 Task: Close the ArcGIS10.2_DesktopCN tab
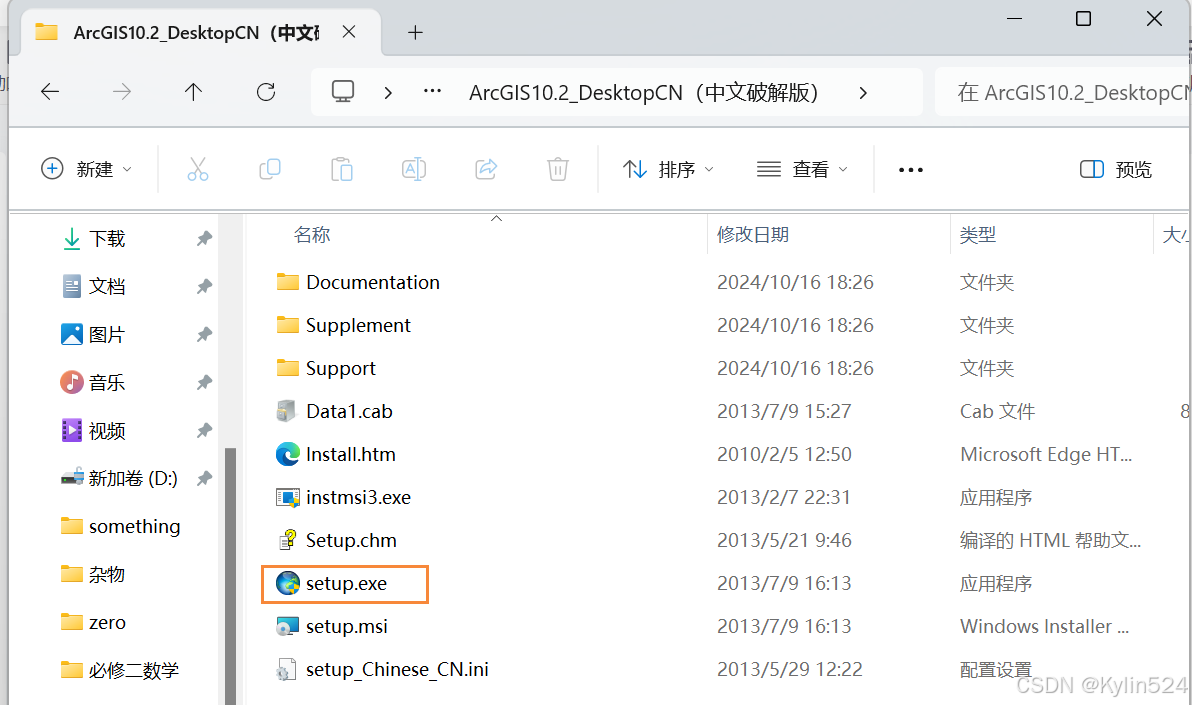(349, 32)
